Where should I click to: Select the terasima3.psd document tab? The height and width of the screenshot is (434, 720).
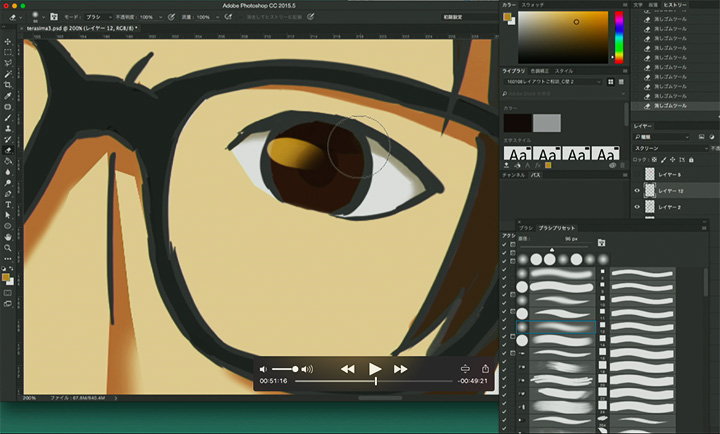(x=82, y=28)
